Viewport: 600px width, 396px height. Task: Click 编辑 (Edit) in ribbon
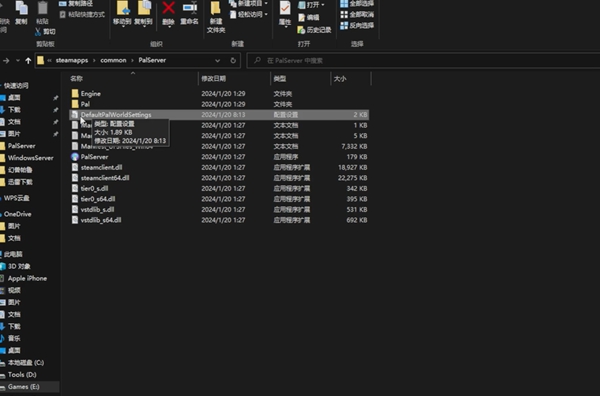(308, 17)
